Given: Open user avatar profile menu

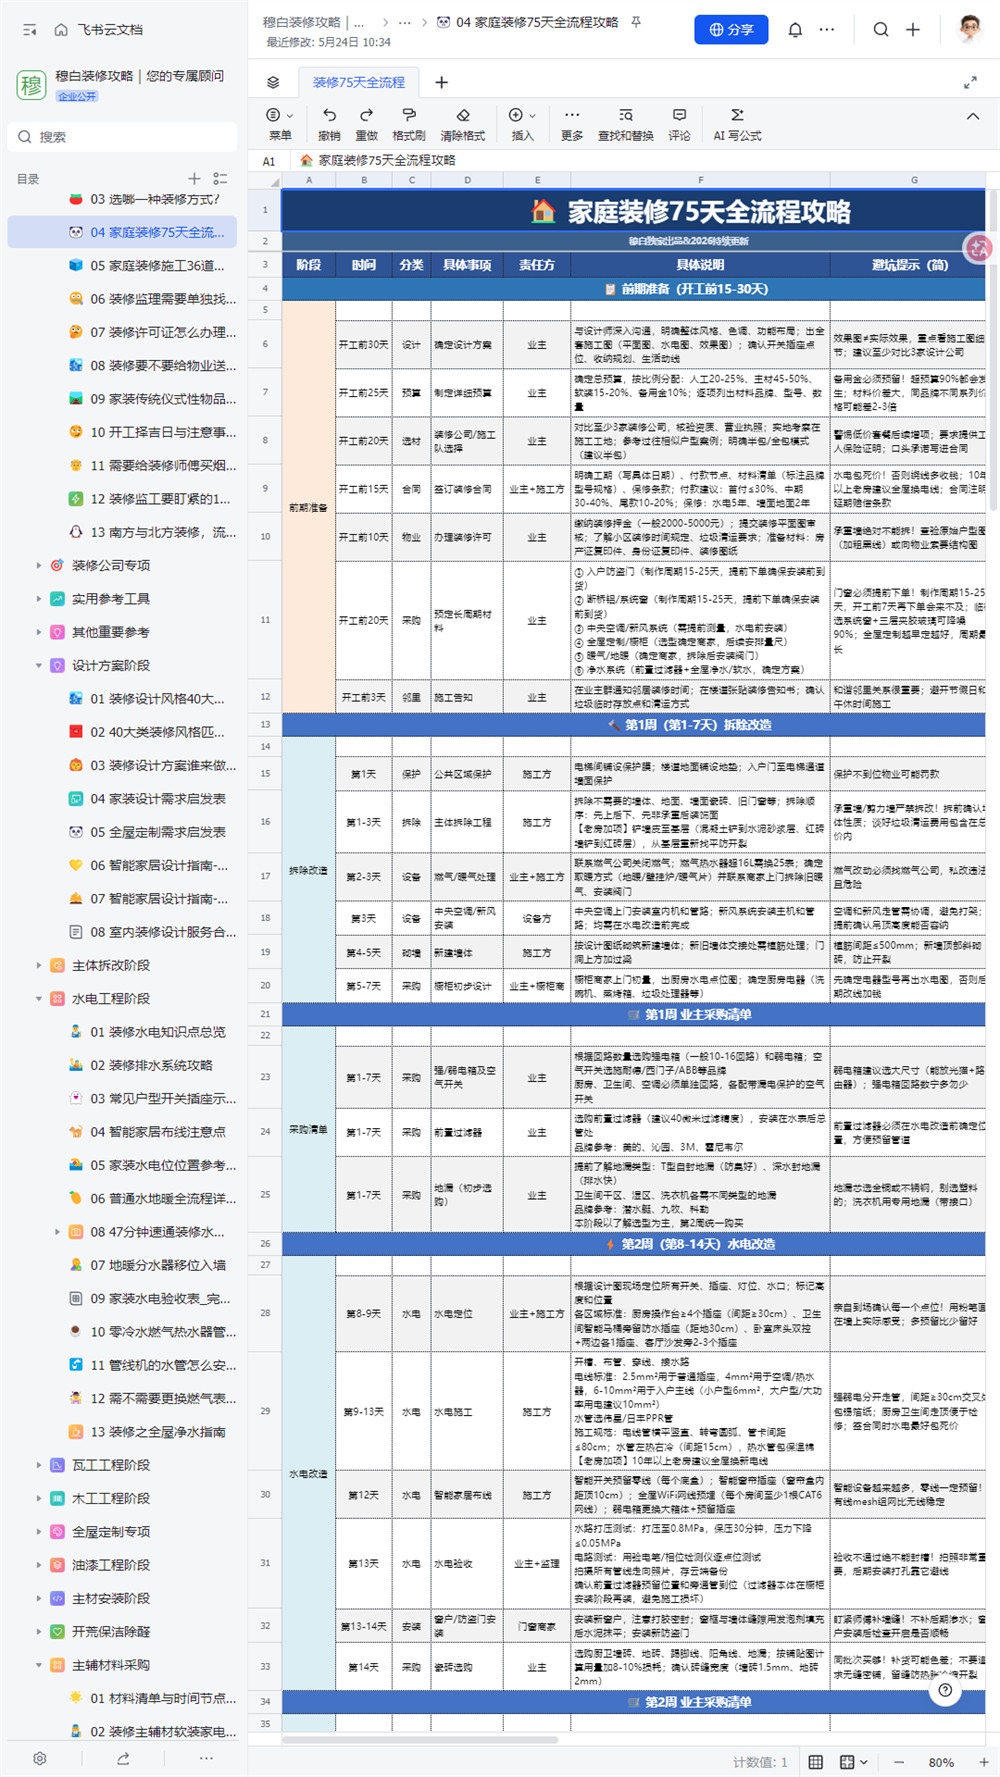Looking at the screenshot, I should click(969, 29).
